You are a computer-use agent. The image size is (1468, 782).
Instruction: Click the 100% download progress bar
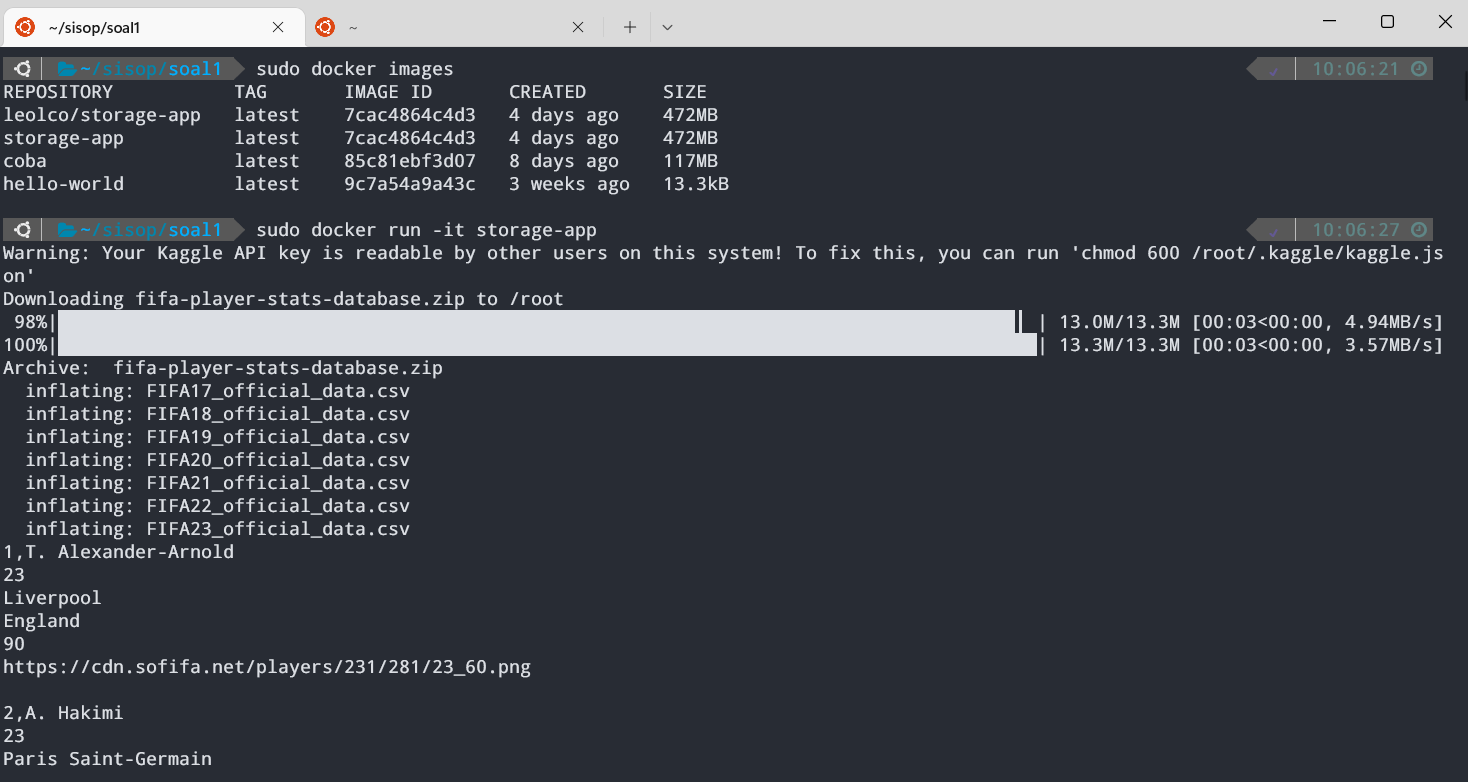pos(545,344)
